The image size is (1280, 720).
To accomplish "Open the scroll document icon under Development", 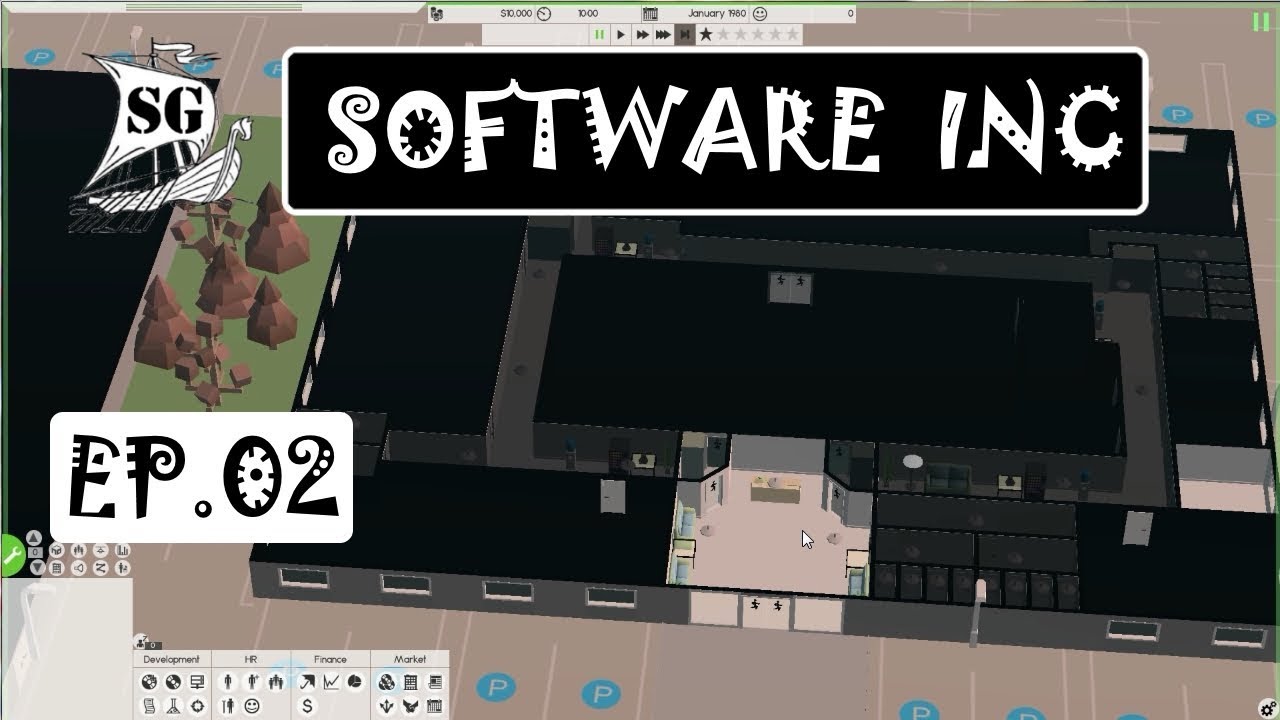I will [x=149, y=706].
